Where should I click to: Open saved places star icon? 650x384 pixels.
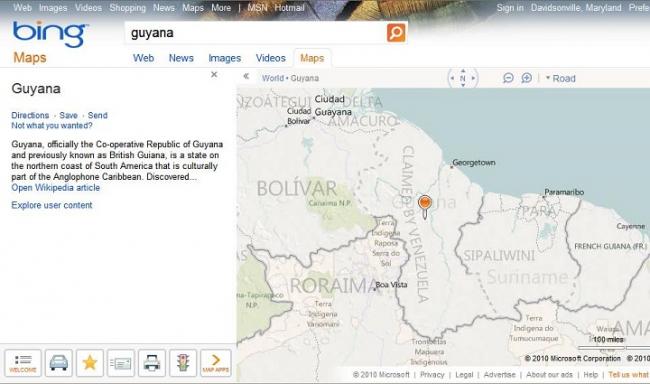[90, 363]
